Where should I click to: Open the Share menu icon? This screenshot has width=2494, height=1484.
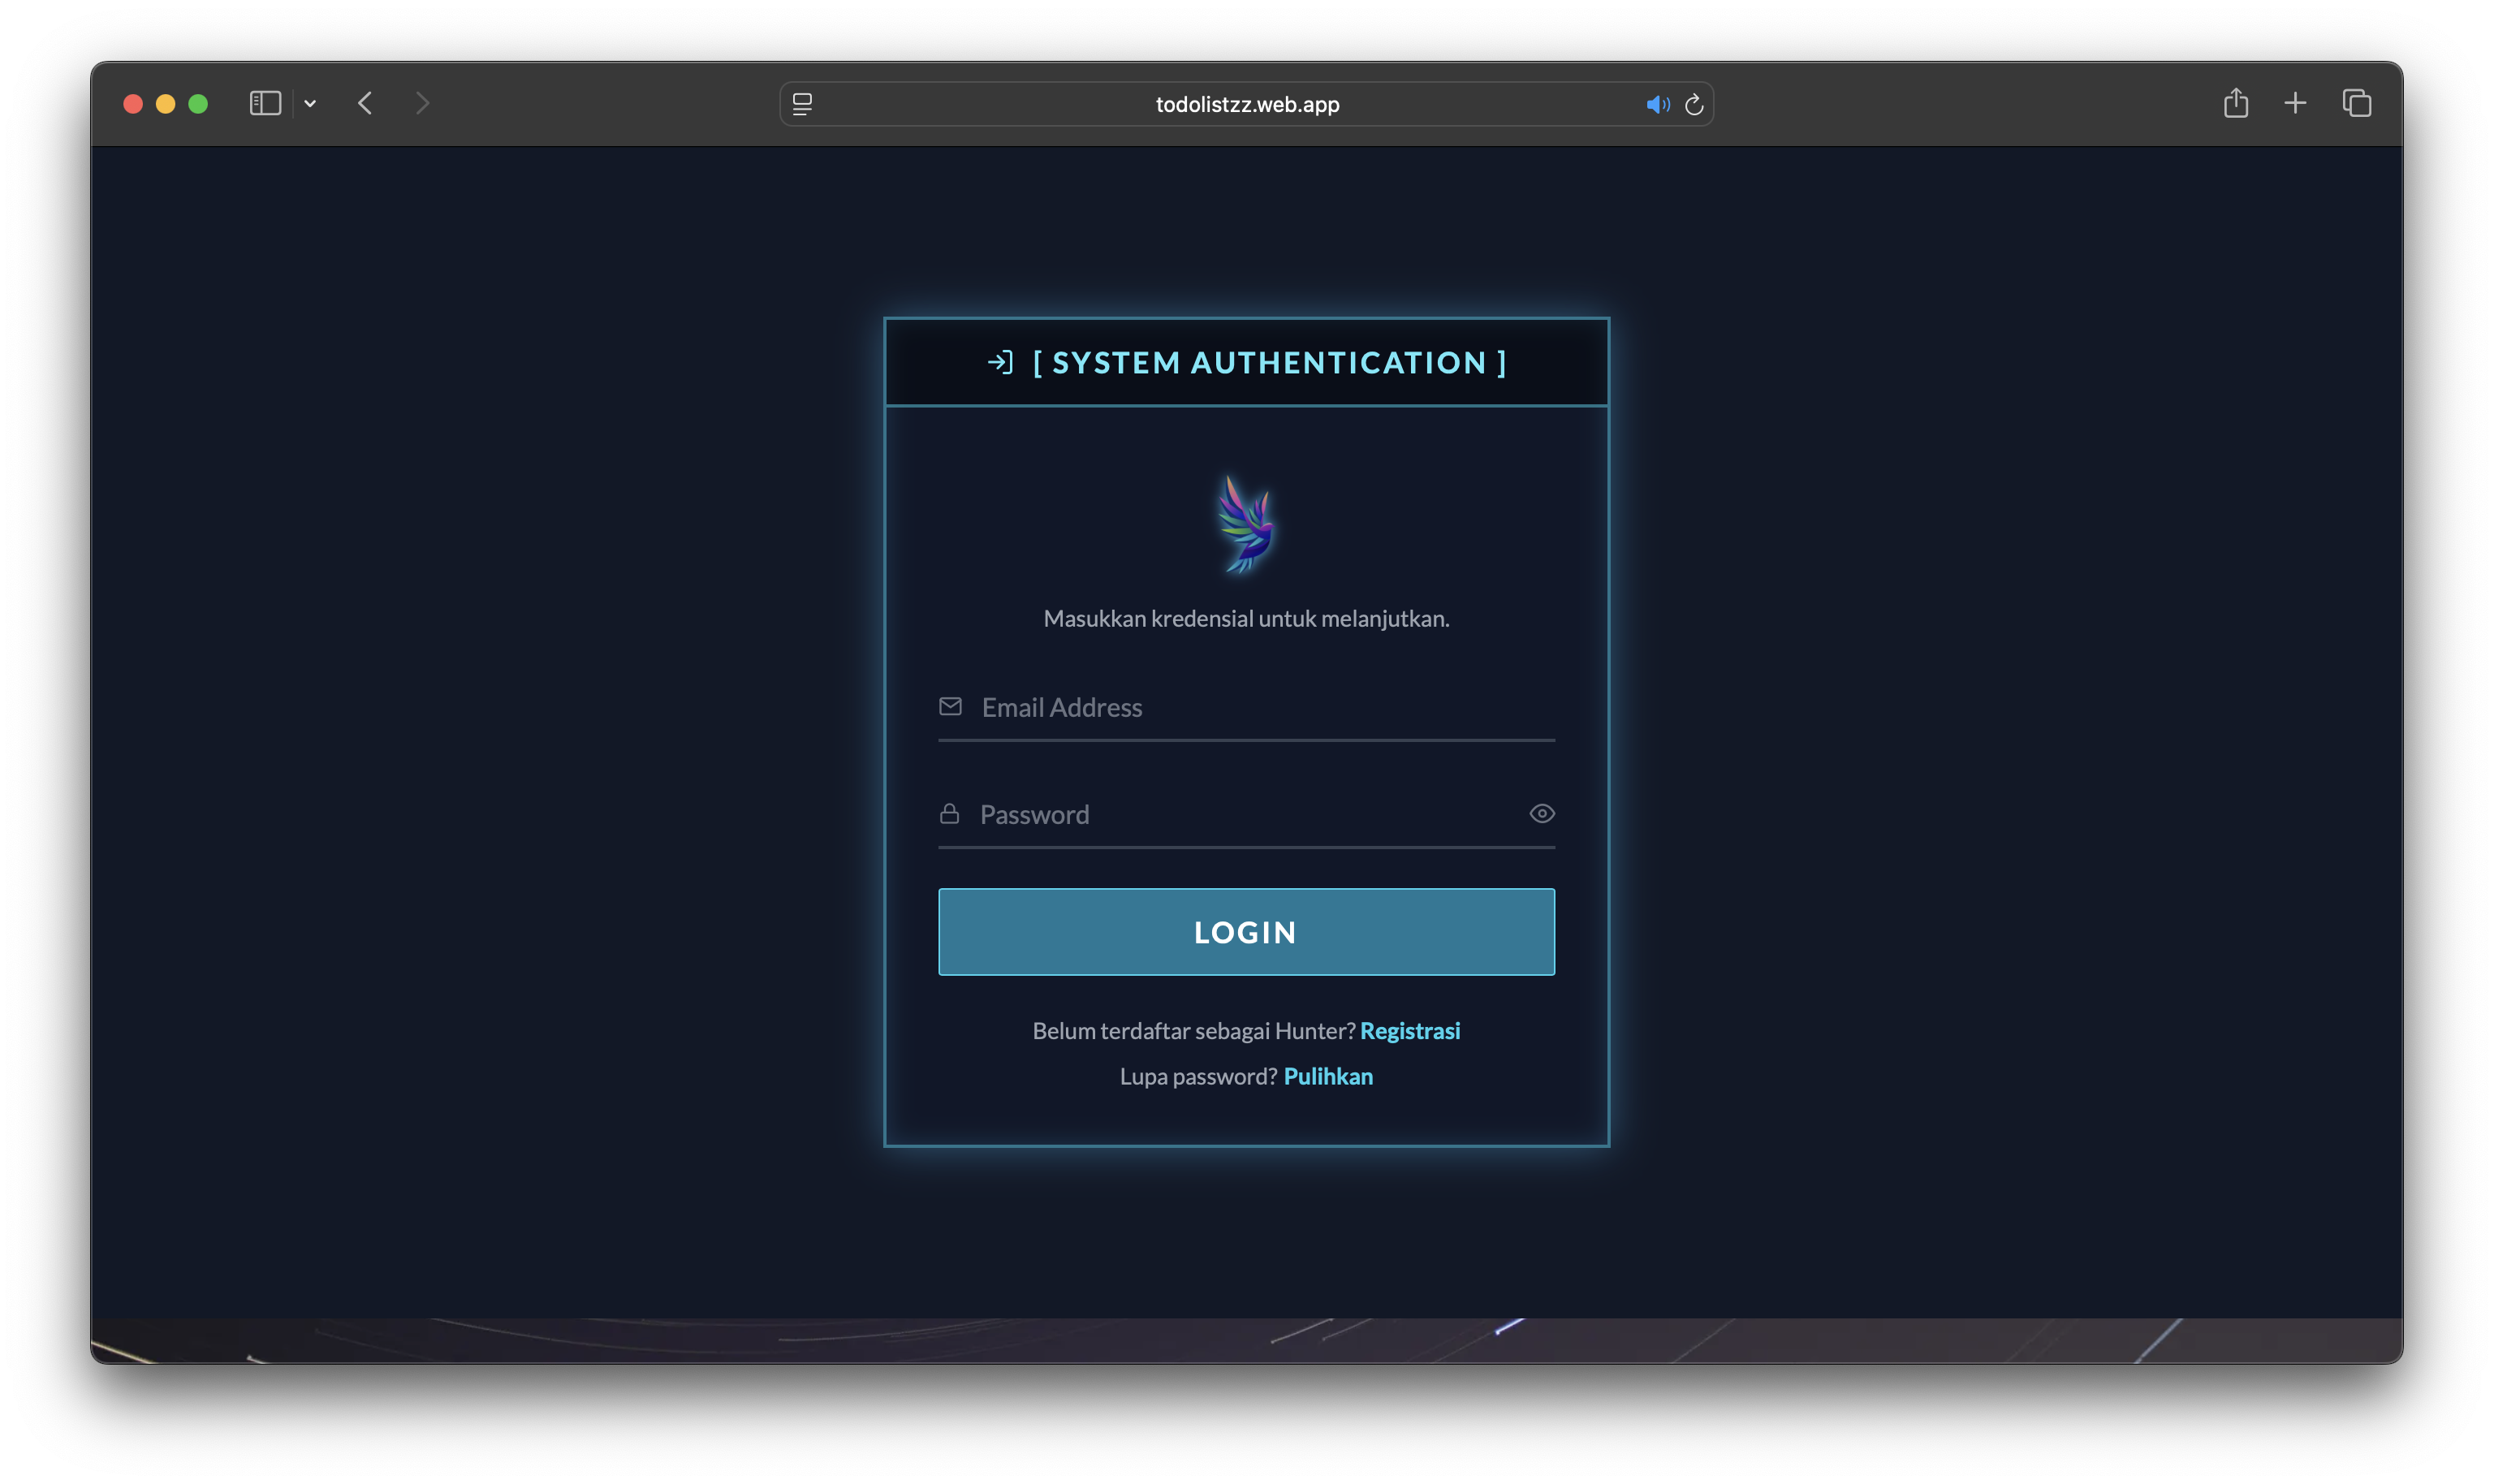pyautogui.click(x=2236, y=102)
